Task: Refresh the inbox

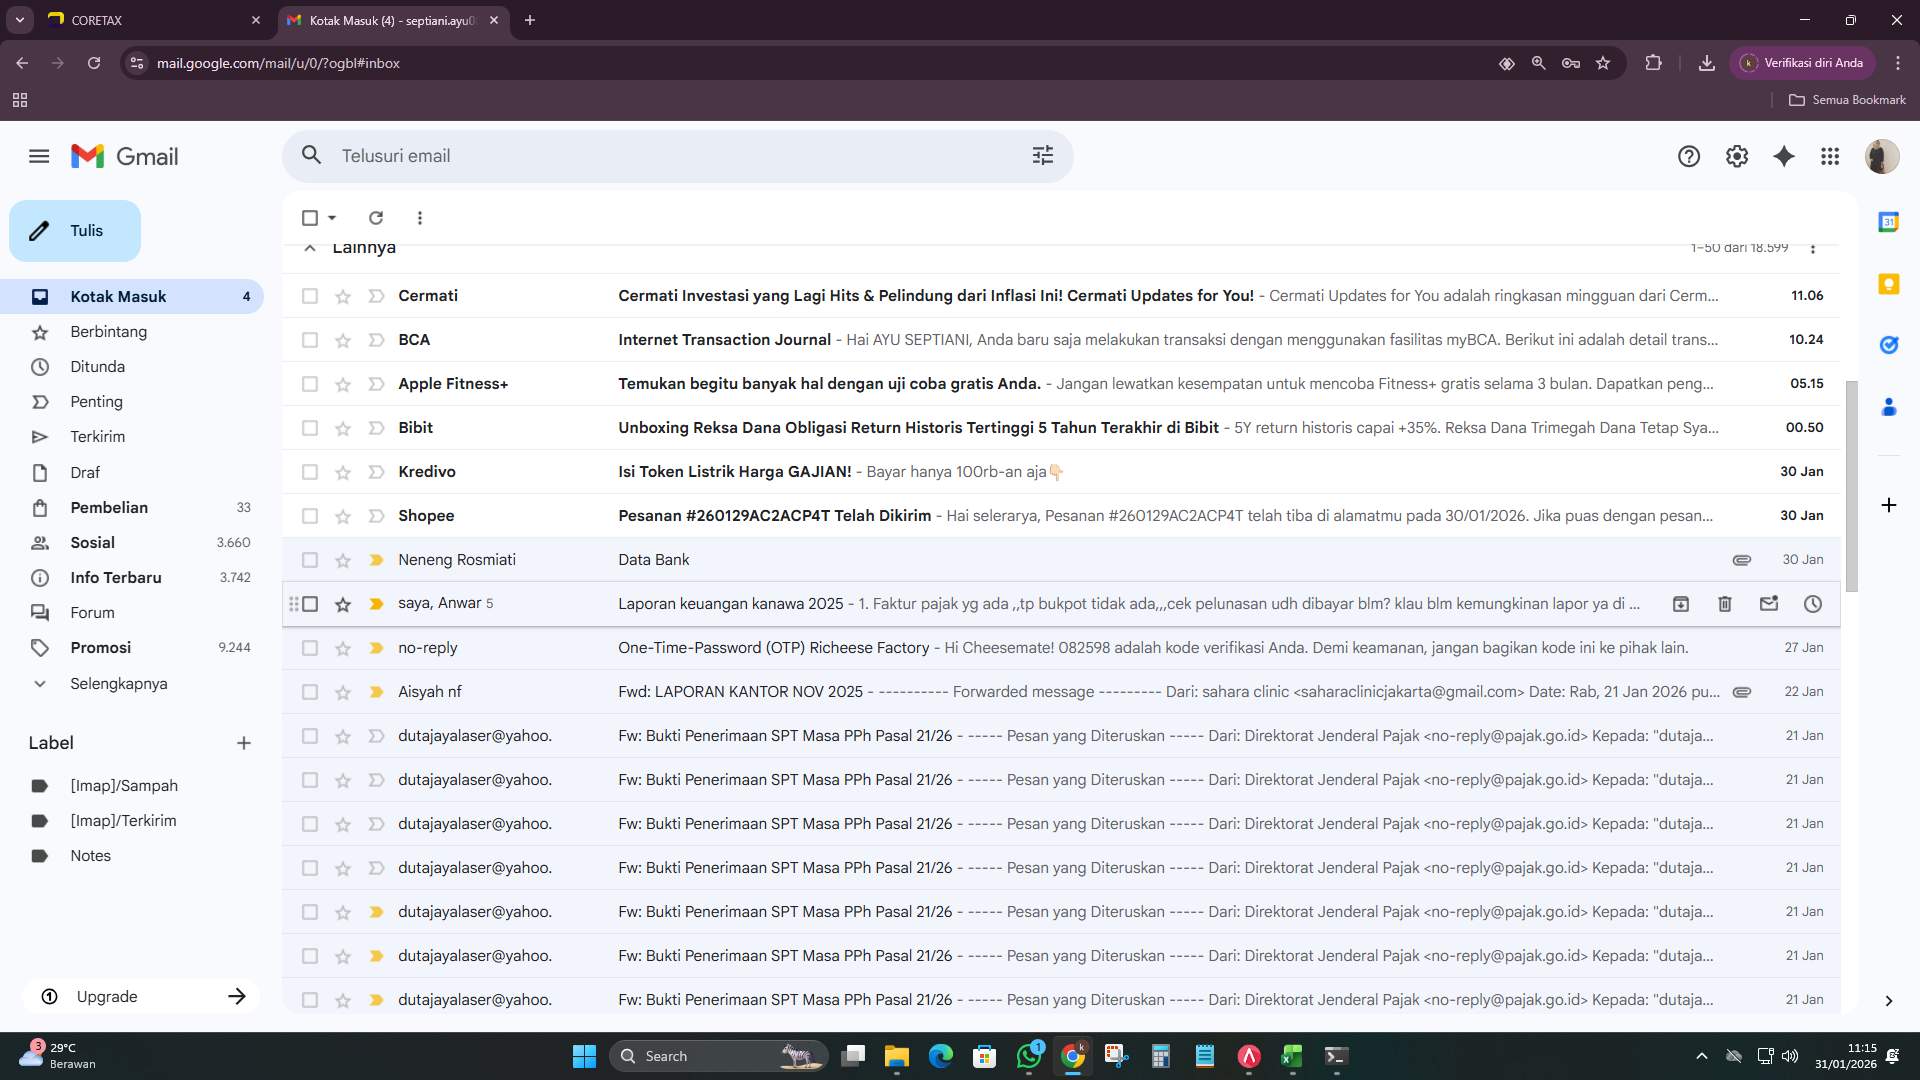Action: pyautogui.click(x=377, y=217)
